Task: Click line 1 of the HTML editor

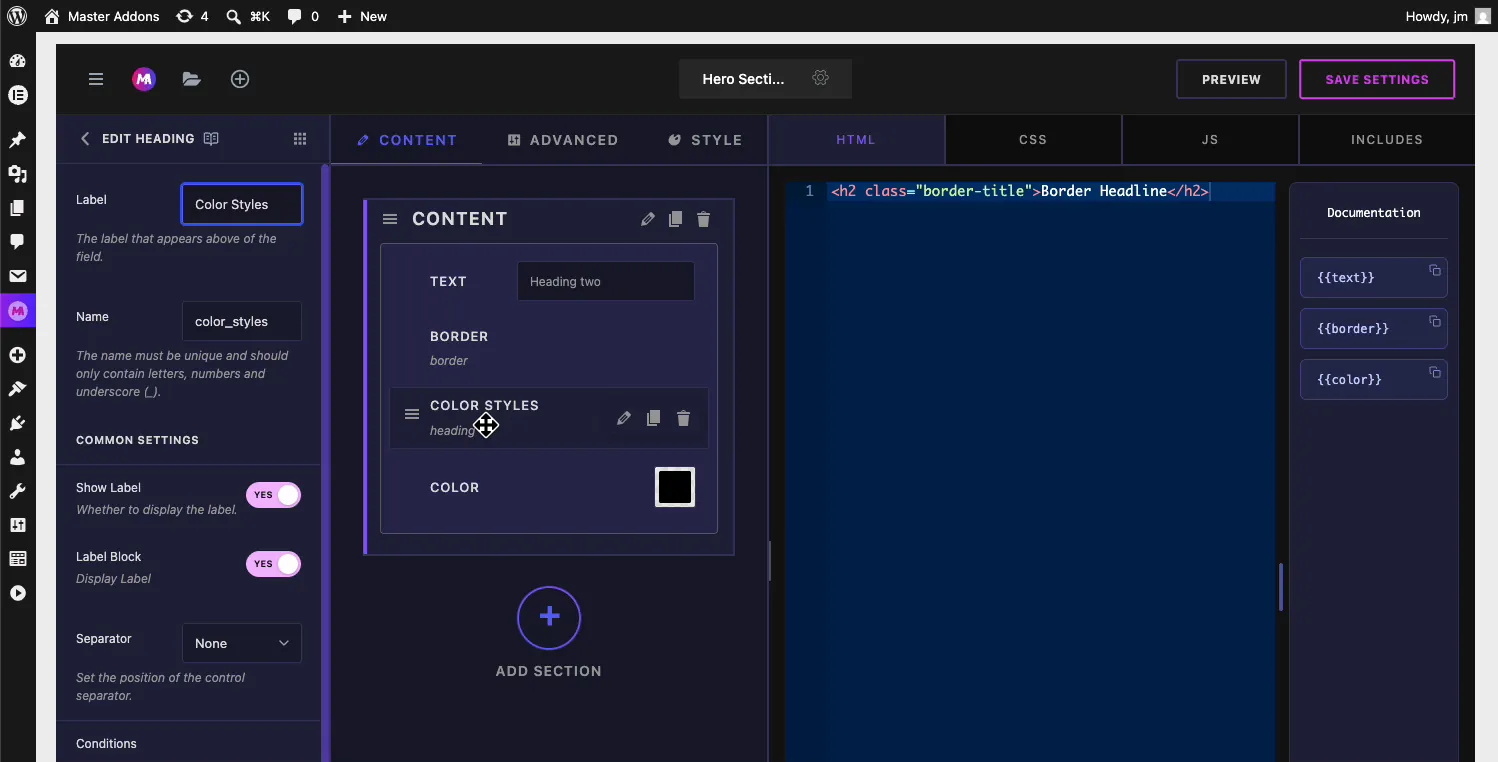Action: [1030, 191]
